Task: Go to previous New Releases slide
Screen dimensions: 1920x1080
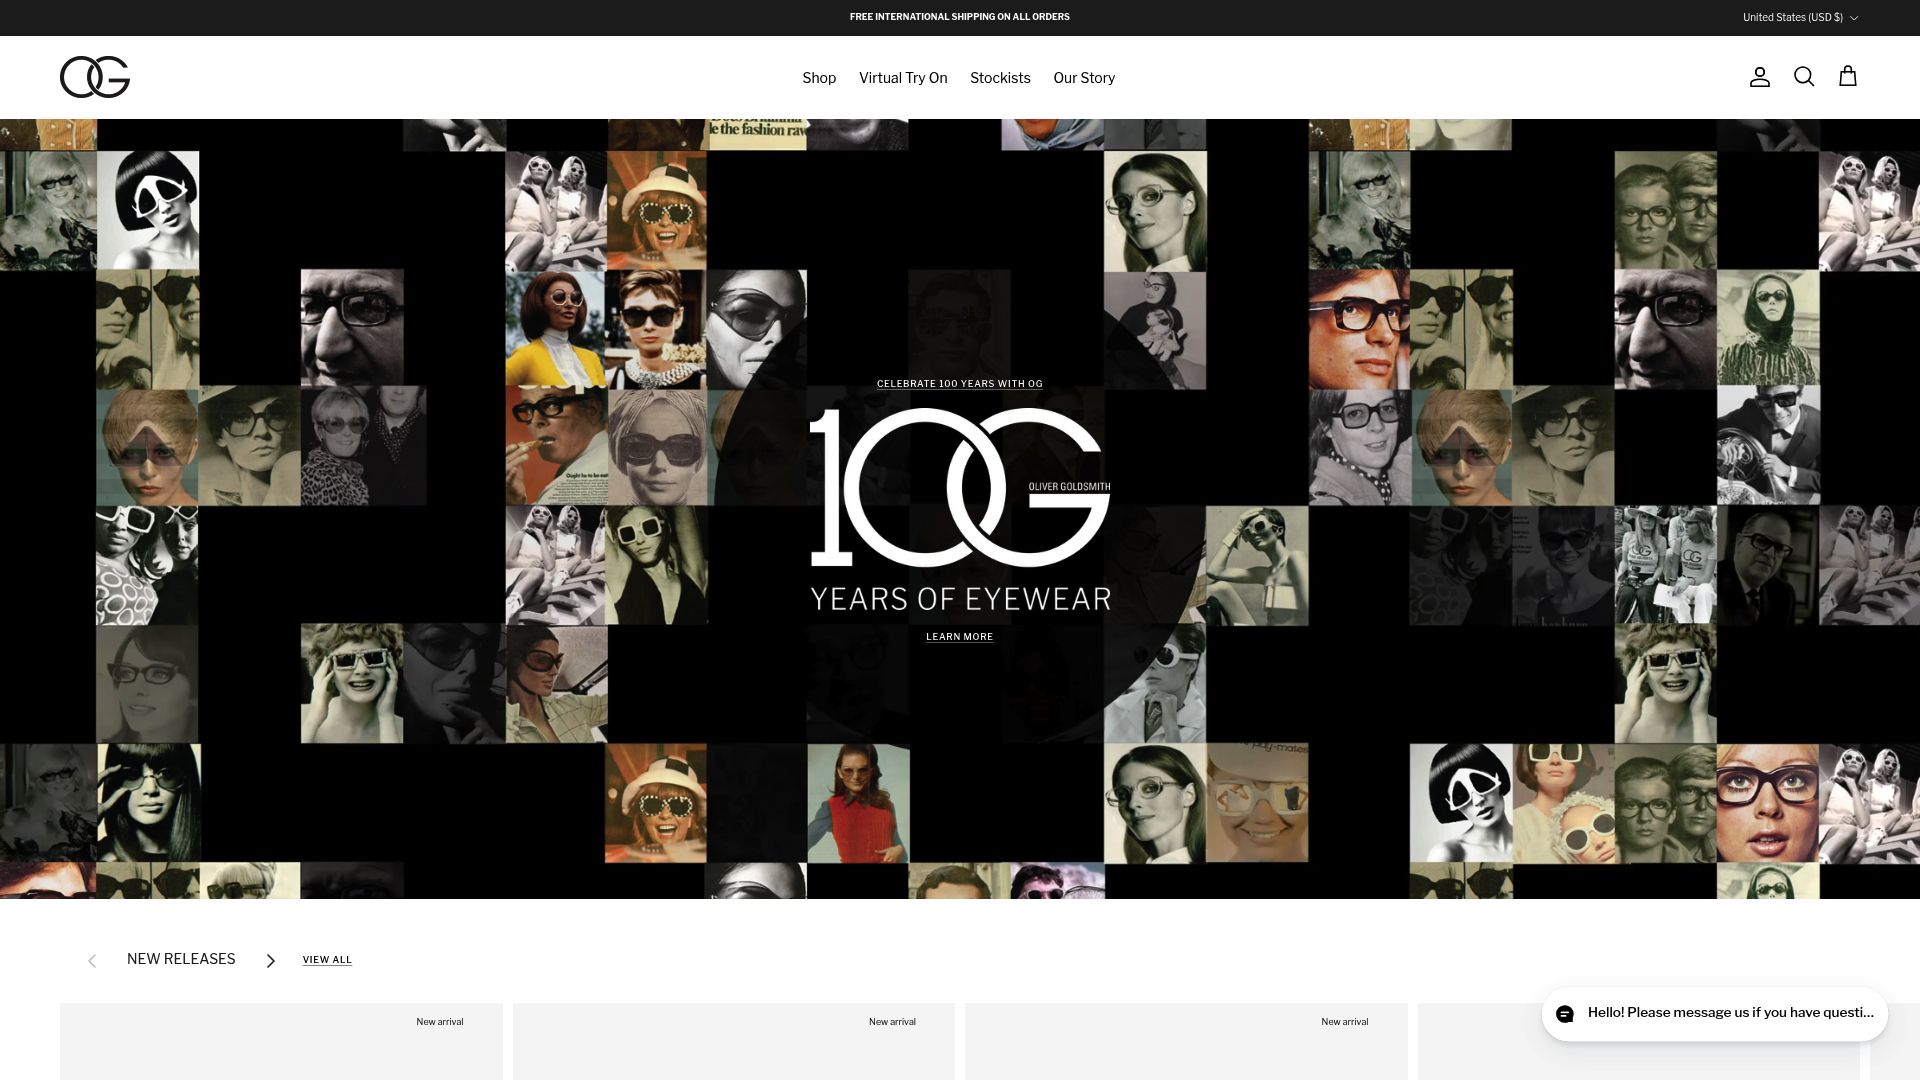Action: click(x=92, y=960)
